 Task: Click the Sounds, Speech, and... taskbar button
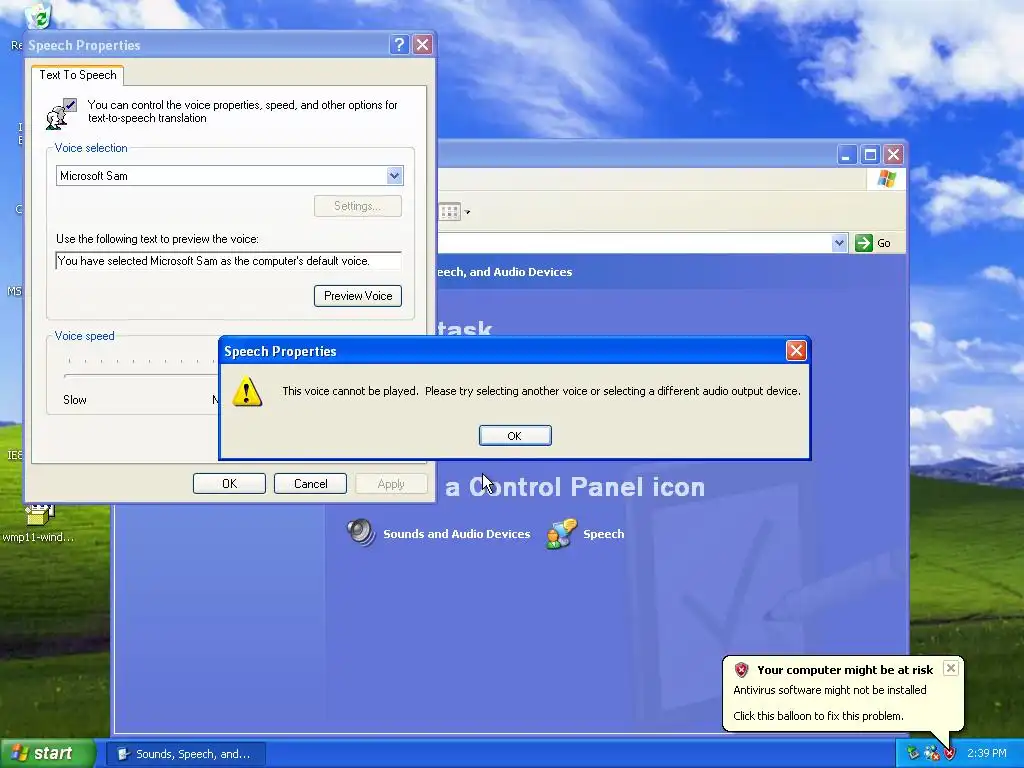pyautogui.click(x=187, y=754)
